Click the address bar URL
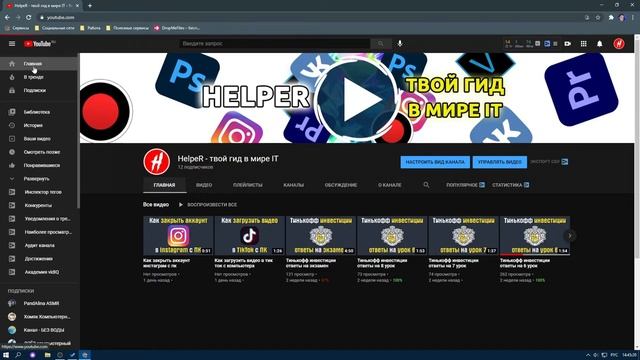Screen dimensions: 640x360 point(60,18)
